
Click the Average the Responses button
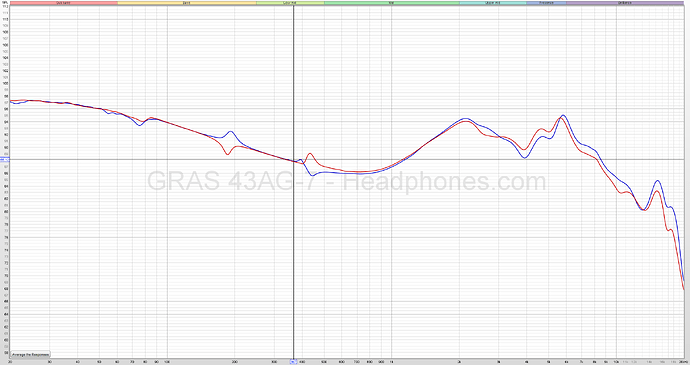click(x=30, y=354)
